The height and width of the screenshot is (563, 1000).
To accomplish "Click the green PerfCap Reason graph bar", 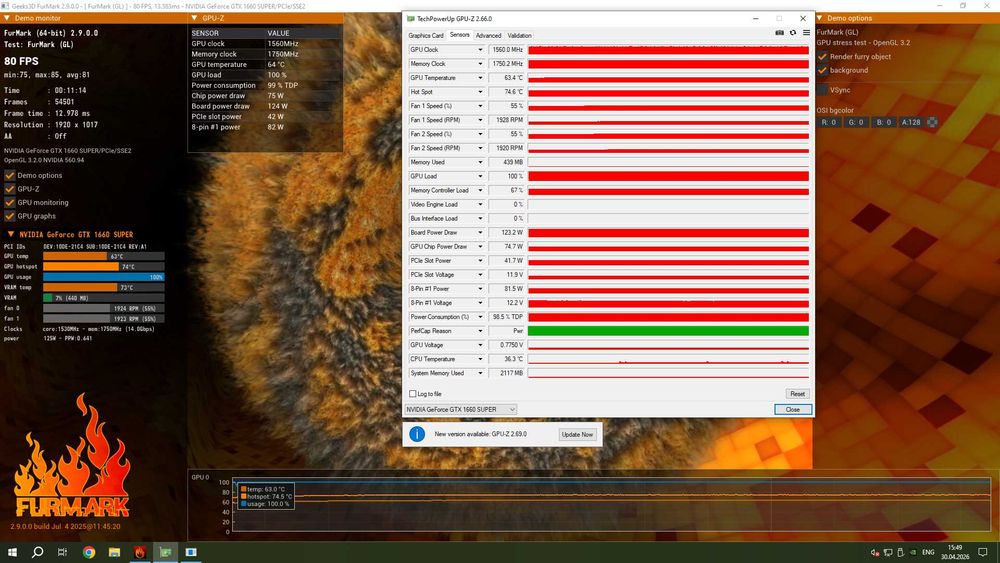I will click(668, 331).
